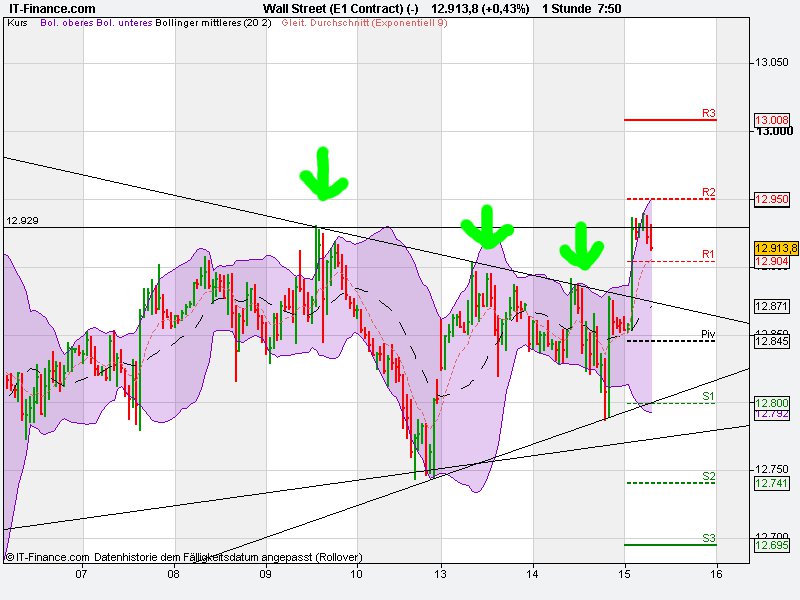800x600 pixels.
Task: Click the R2 resistance level marker 12.950
Action: click(771, 199)
